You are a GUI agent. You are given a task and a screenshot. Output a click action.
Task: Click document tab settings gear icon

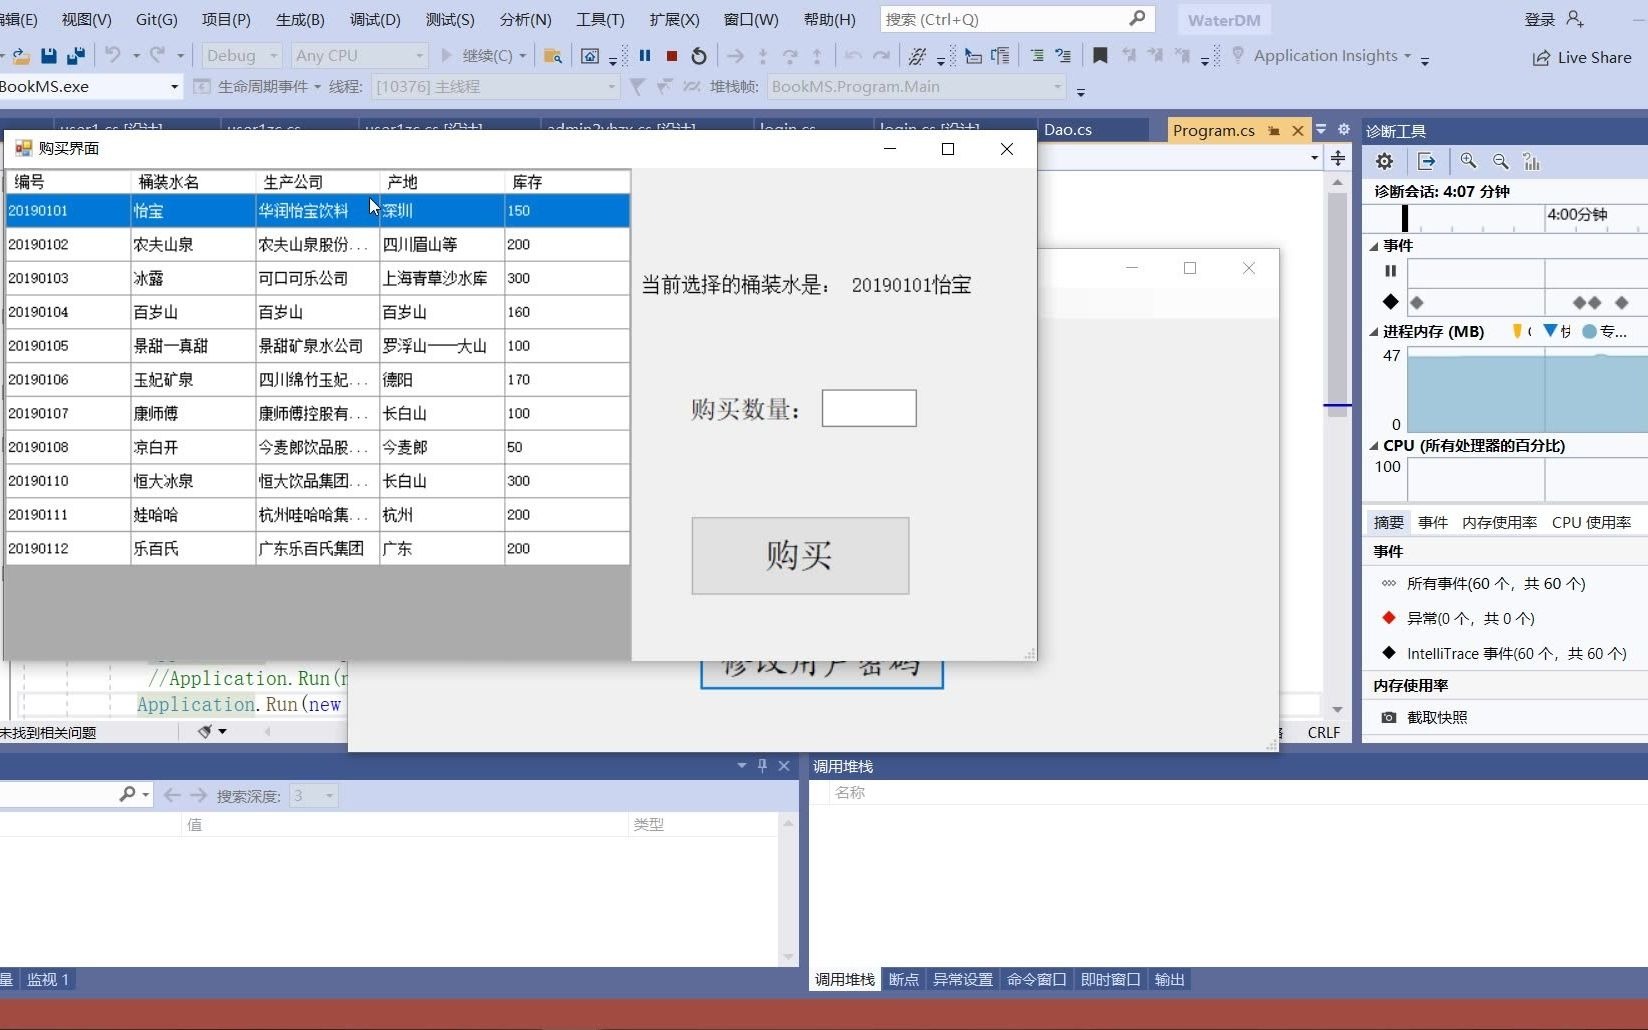1344,129
